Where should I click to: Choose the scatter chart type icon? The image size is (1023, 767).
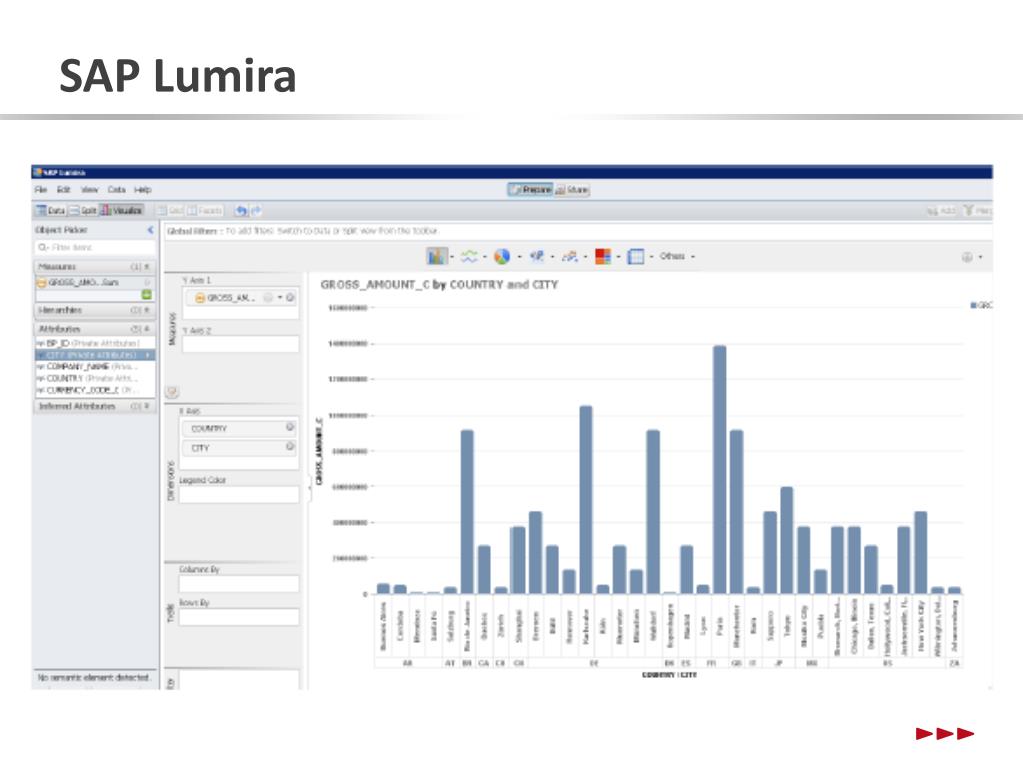pos(570,256)
